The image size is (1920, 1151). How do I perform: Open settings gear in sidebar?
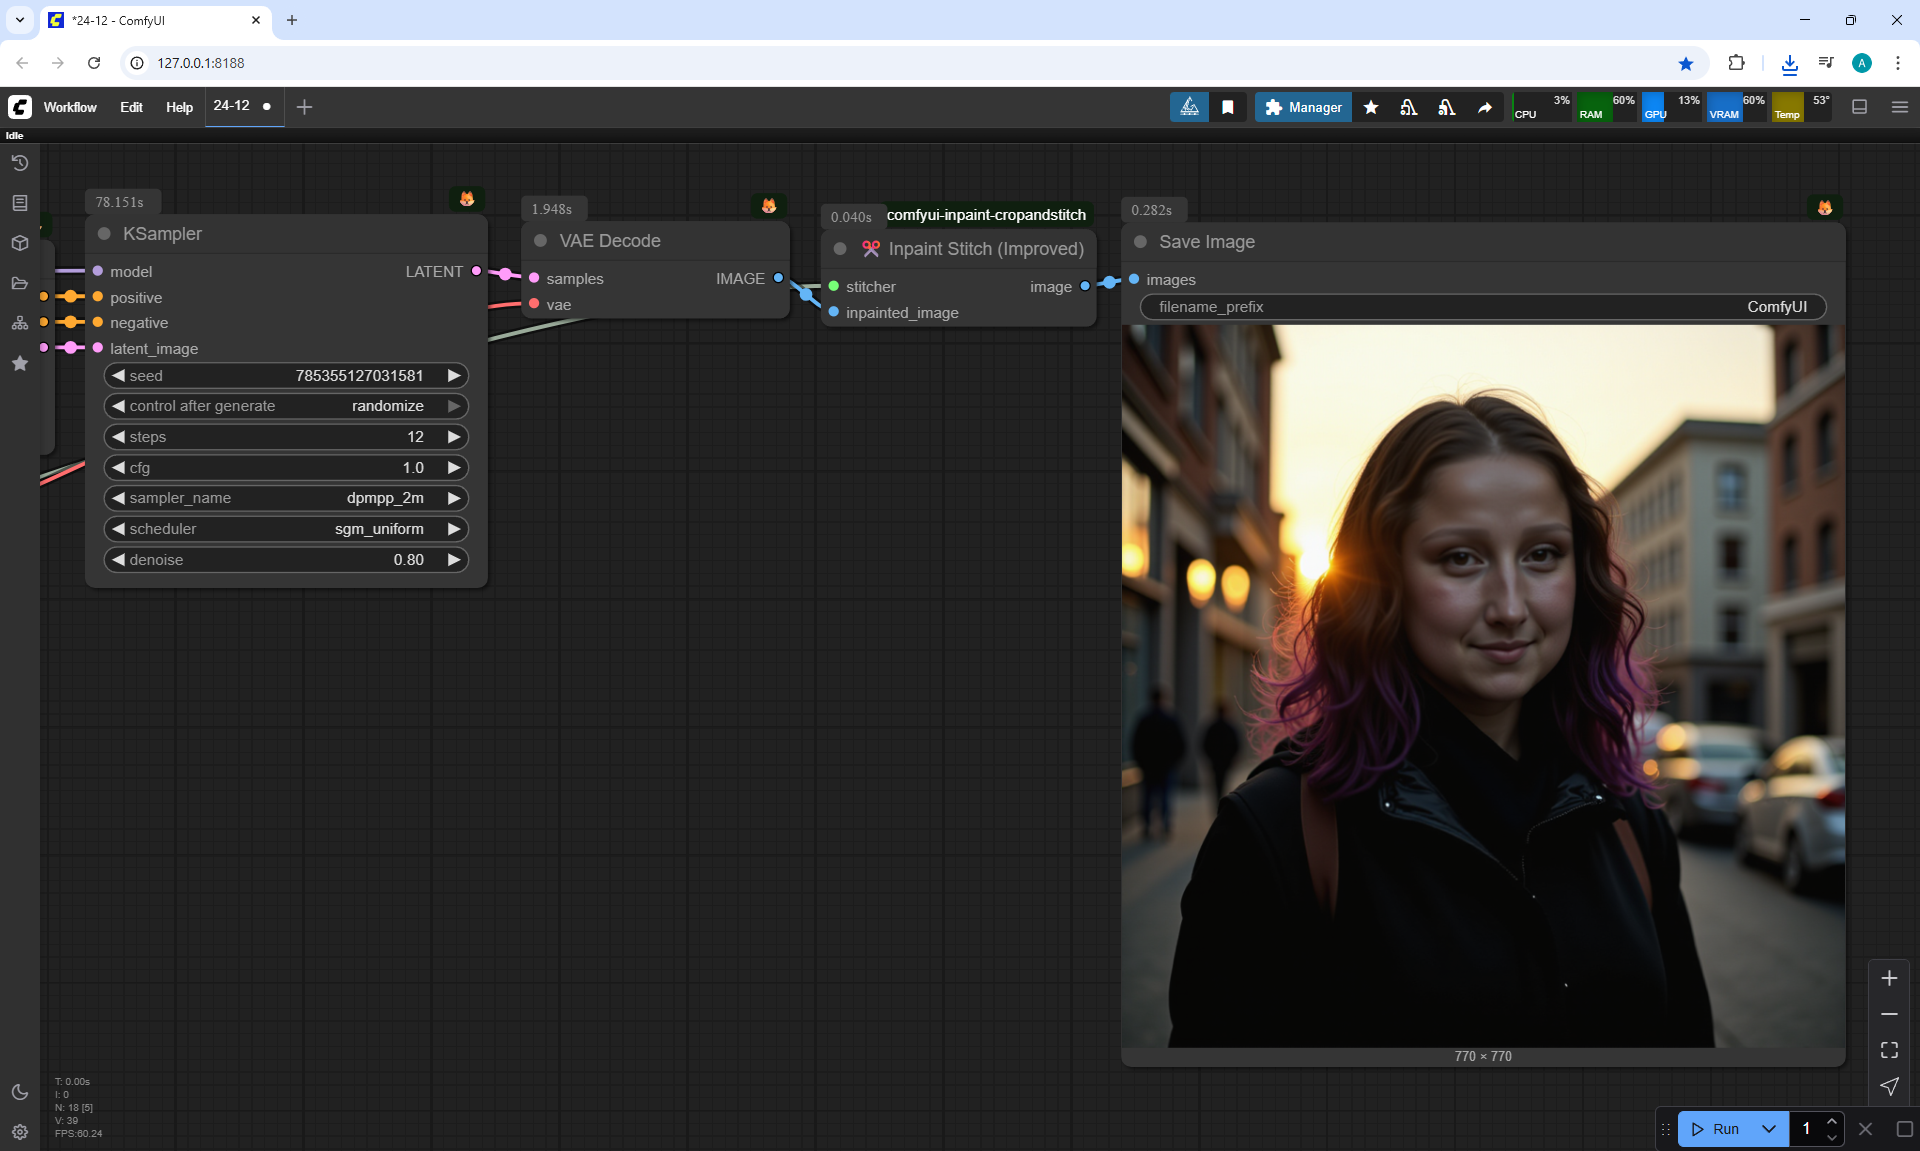(x=20, y=1132)
